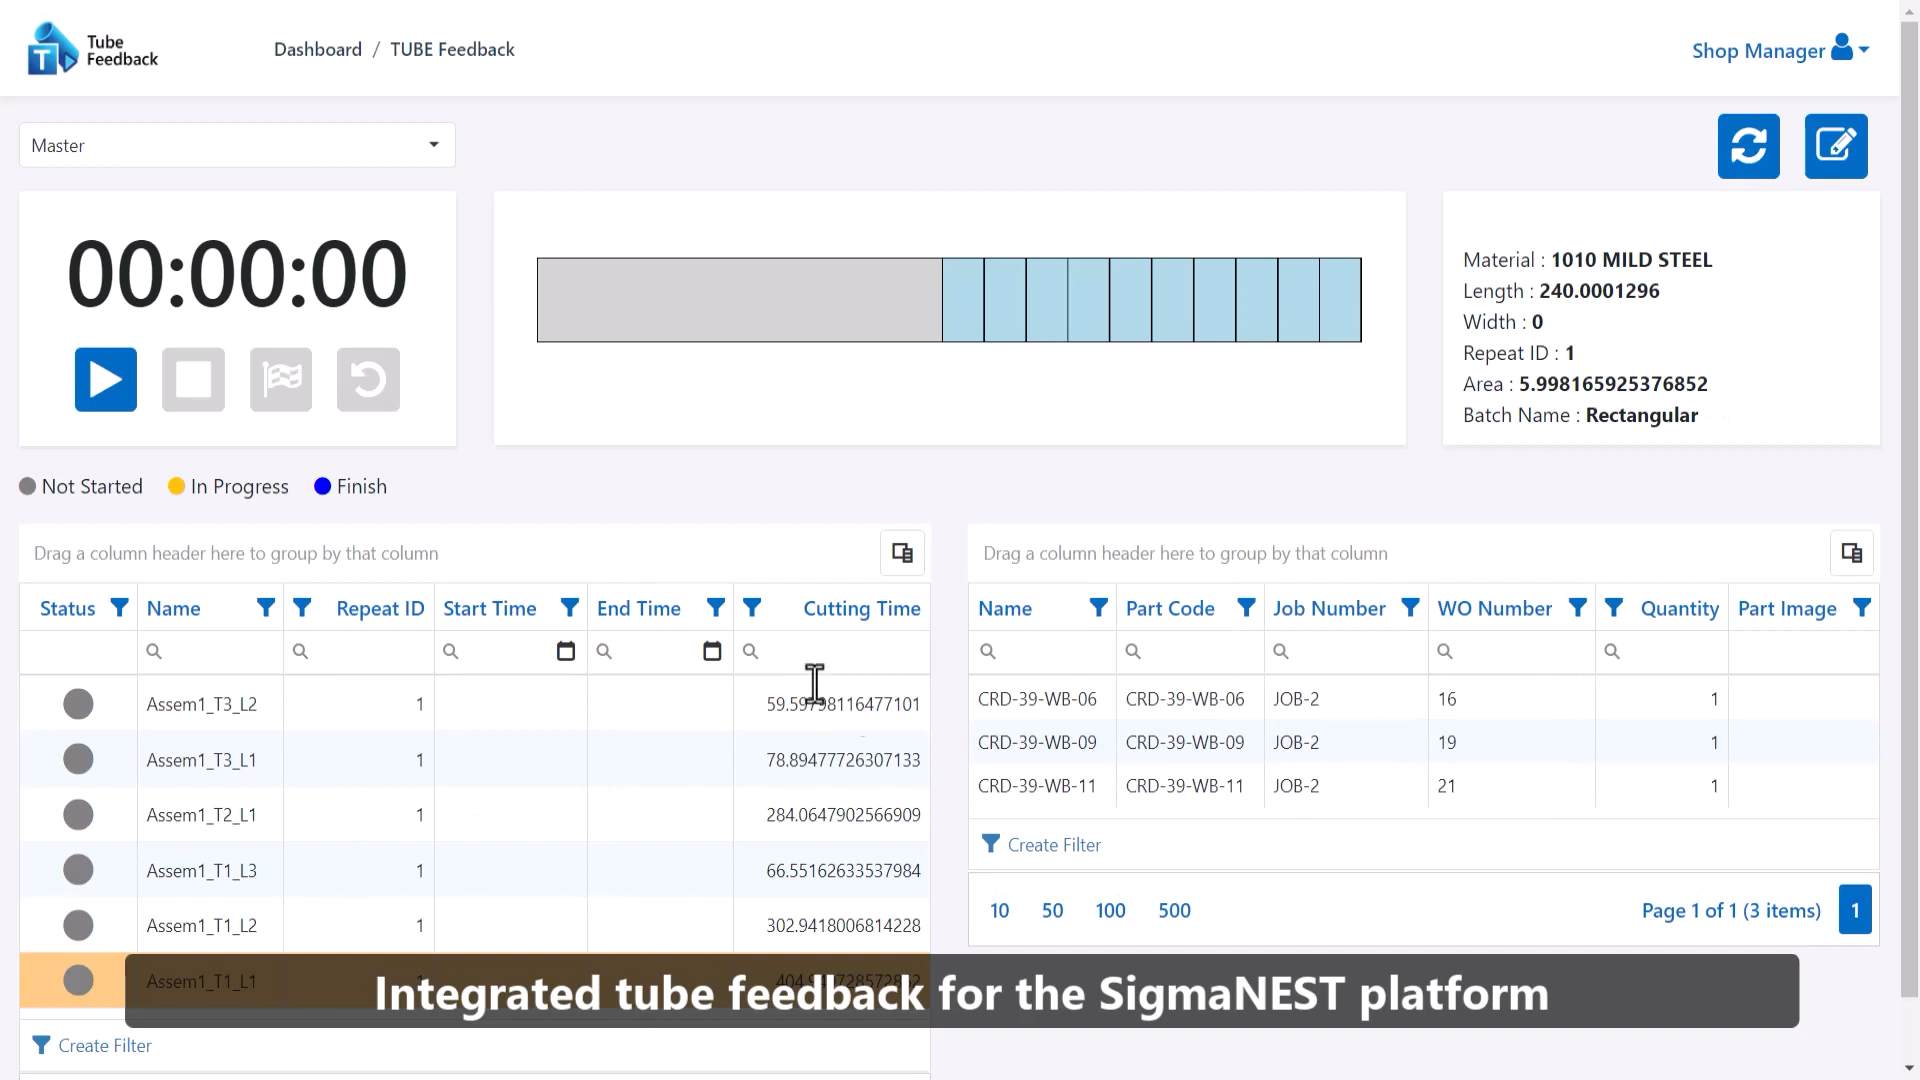Go to the Dashboard breadcrumb
Viewport: 1920px width, 1080px height.
point(318,49)
